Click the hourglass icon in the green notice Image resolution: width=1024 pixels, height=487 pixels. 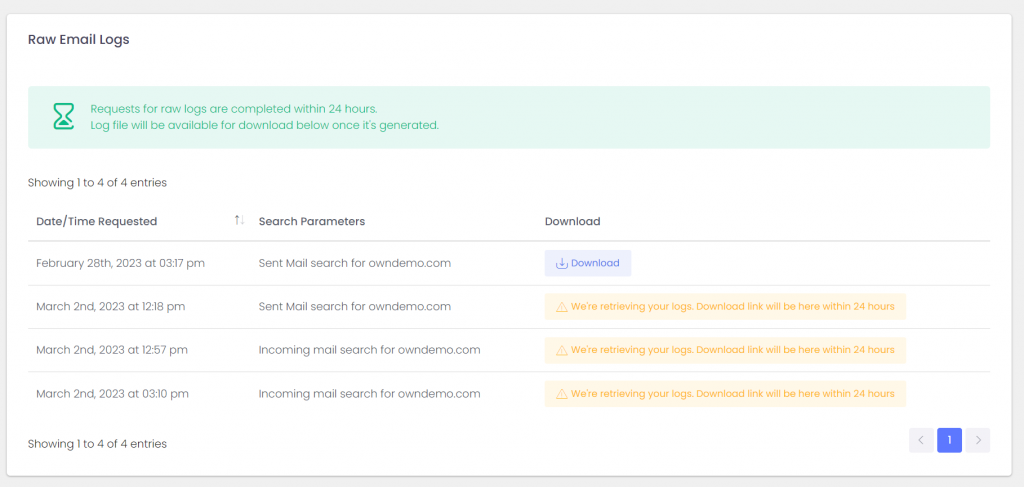pyautogui.click(x=63, y=117)
